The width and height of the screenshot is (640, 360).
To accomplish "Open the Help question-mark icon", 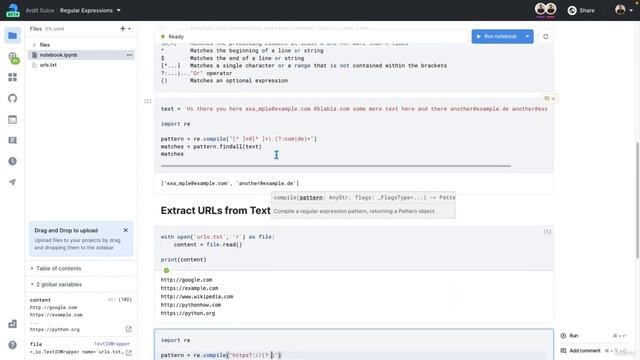I will click(x=13, y=345).
